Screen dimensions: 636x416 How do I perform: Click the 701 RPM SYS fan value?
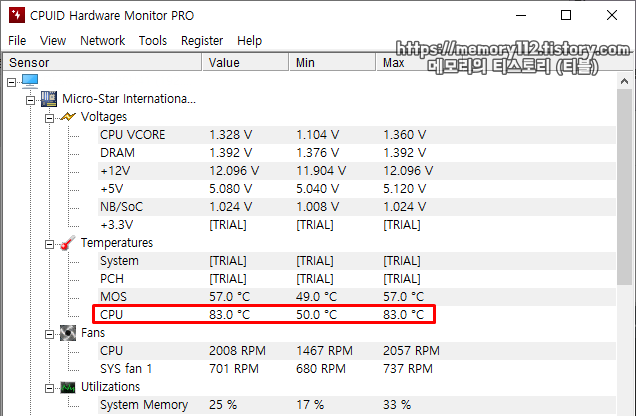tap(234, 369)
